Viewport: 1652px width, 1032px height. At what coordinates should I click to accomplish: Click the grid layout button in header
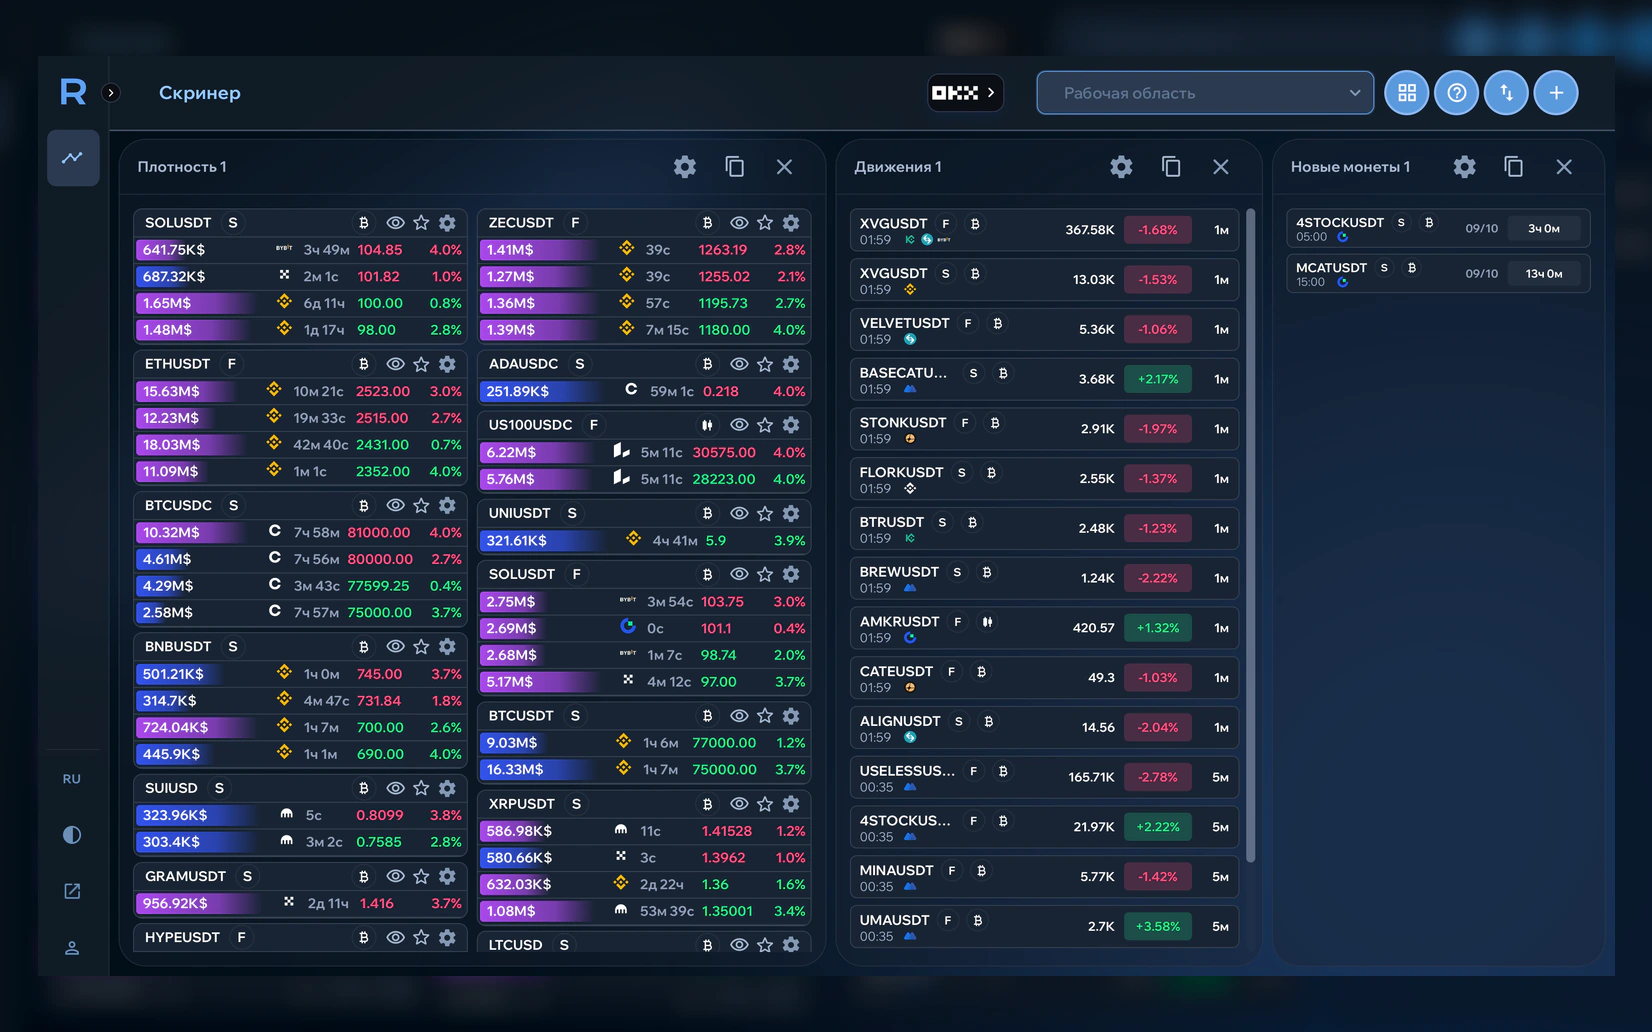[1406, 93]
